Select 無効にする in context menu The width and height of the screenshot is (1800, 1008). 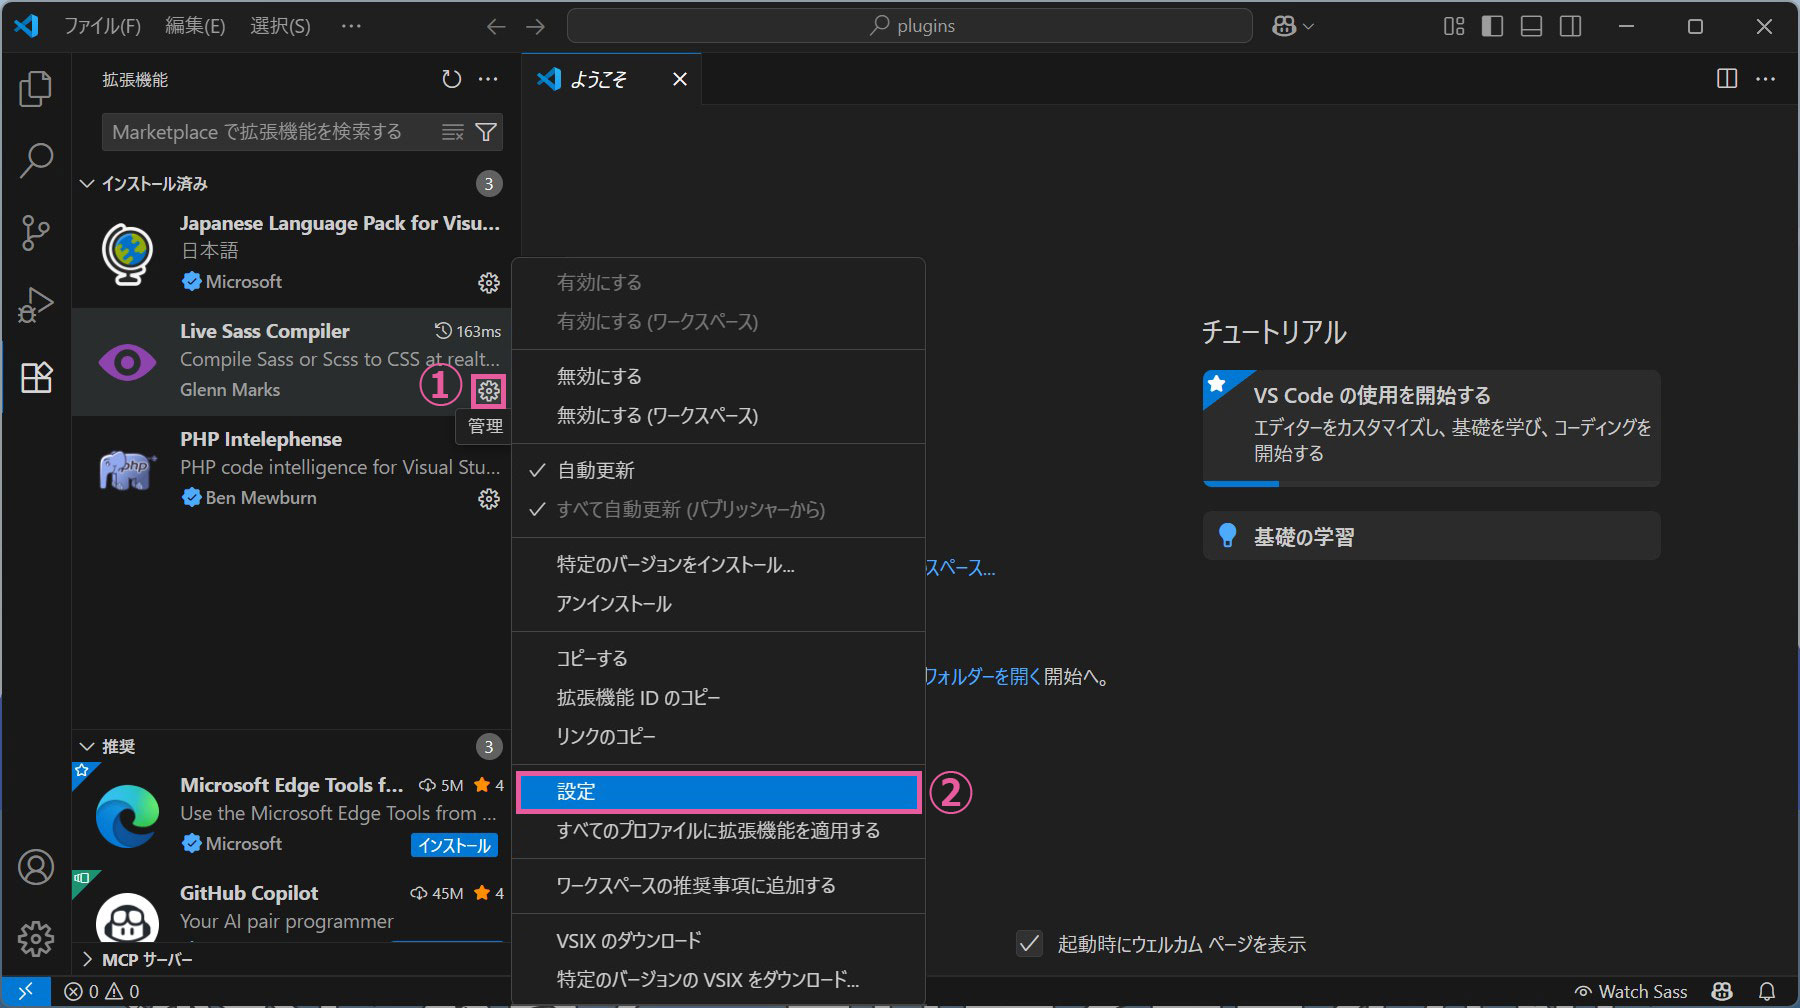click(718, 377)
